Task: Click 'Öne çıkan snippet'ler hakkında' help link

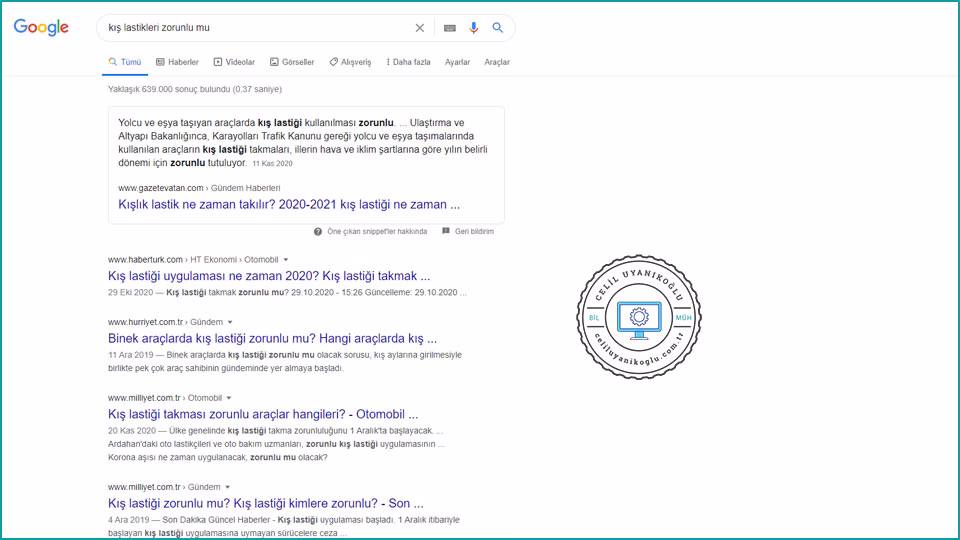Action: [377, 231]
